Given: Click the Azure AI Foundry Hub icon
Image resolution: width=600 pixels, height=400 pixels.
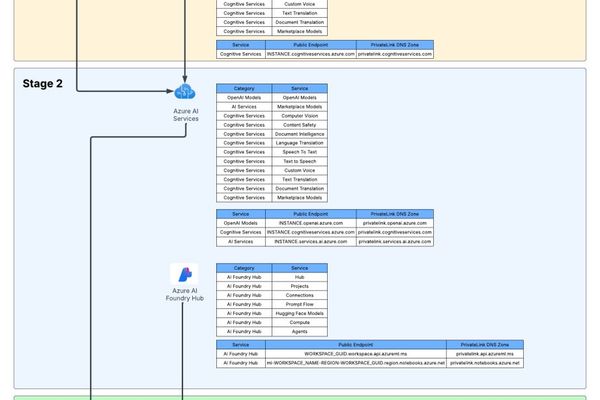Looking at the screenshot, I should [x=184, y=274].
